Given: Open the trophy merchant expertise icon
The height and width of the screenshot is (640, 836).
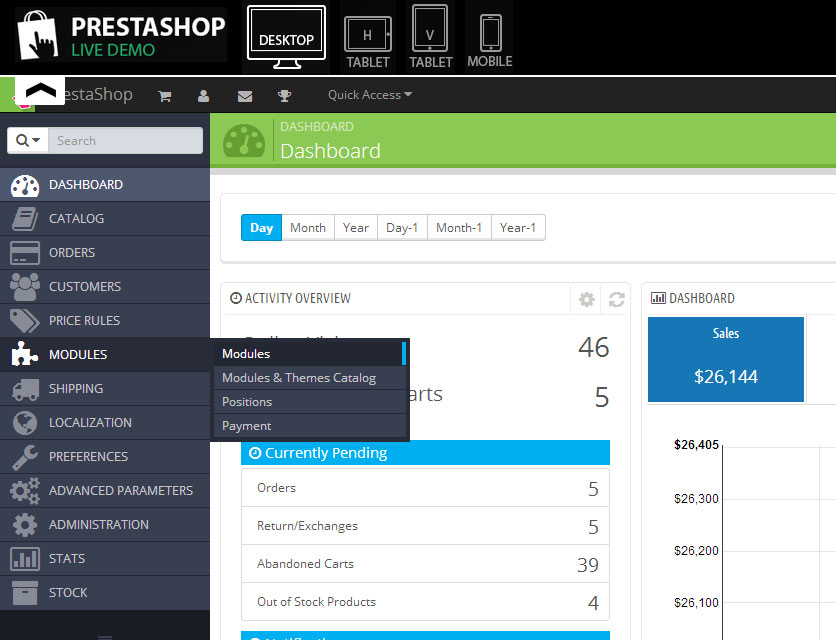Looking at the screenshot, I should [284, 96].
